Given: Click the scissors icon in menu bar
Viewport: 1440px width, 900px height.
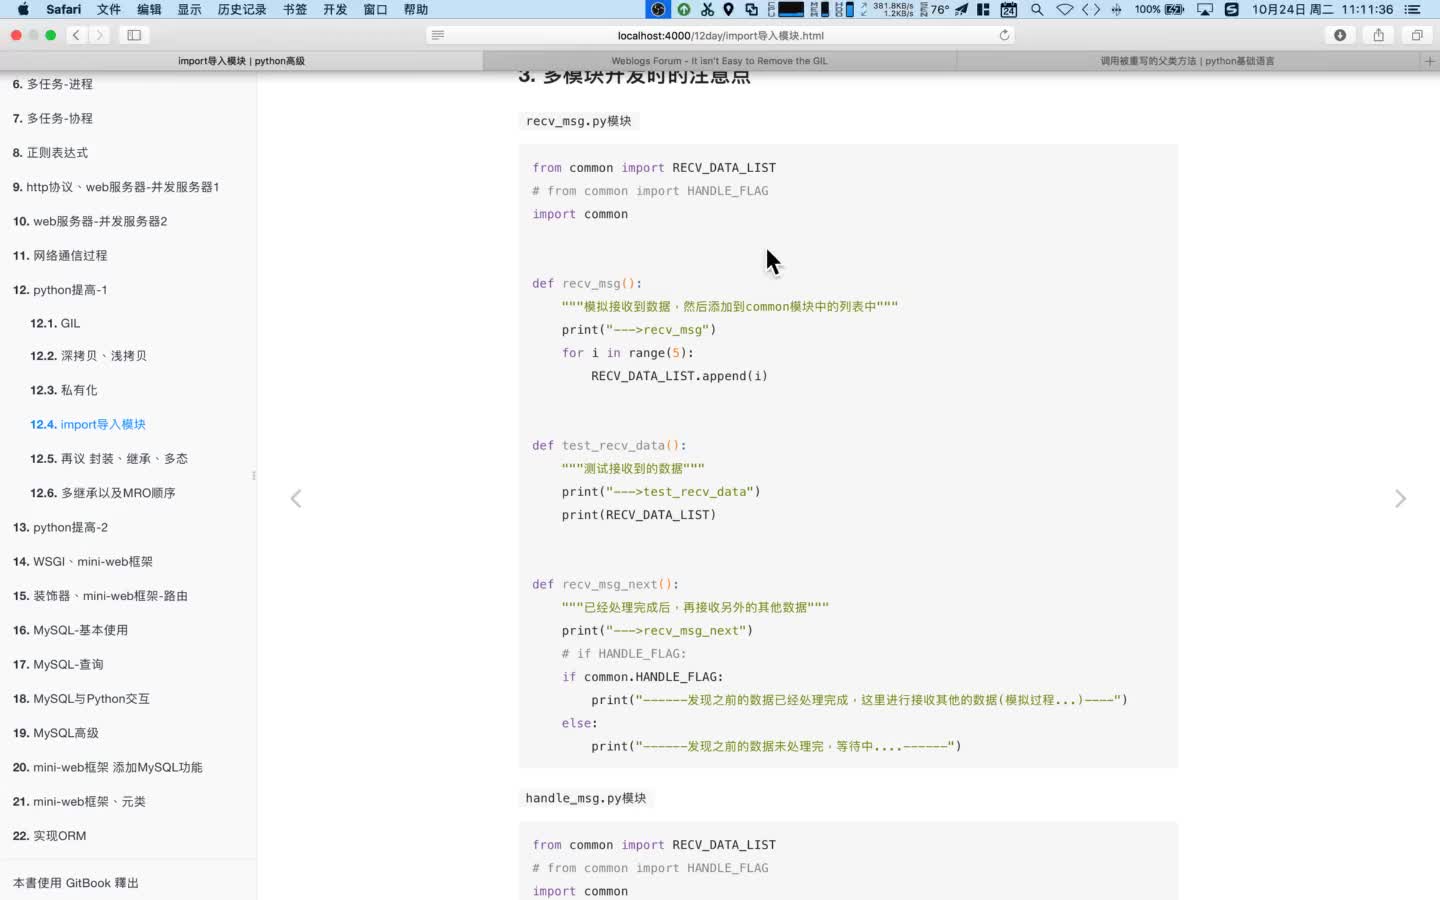Looking at the screenshot, I should [707, 9].
